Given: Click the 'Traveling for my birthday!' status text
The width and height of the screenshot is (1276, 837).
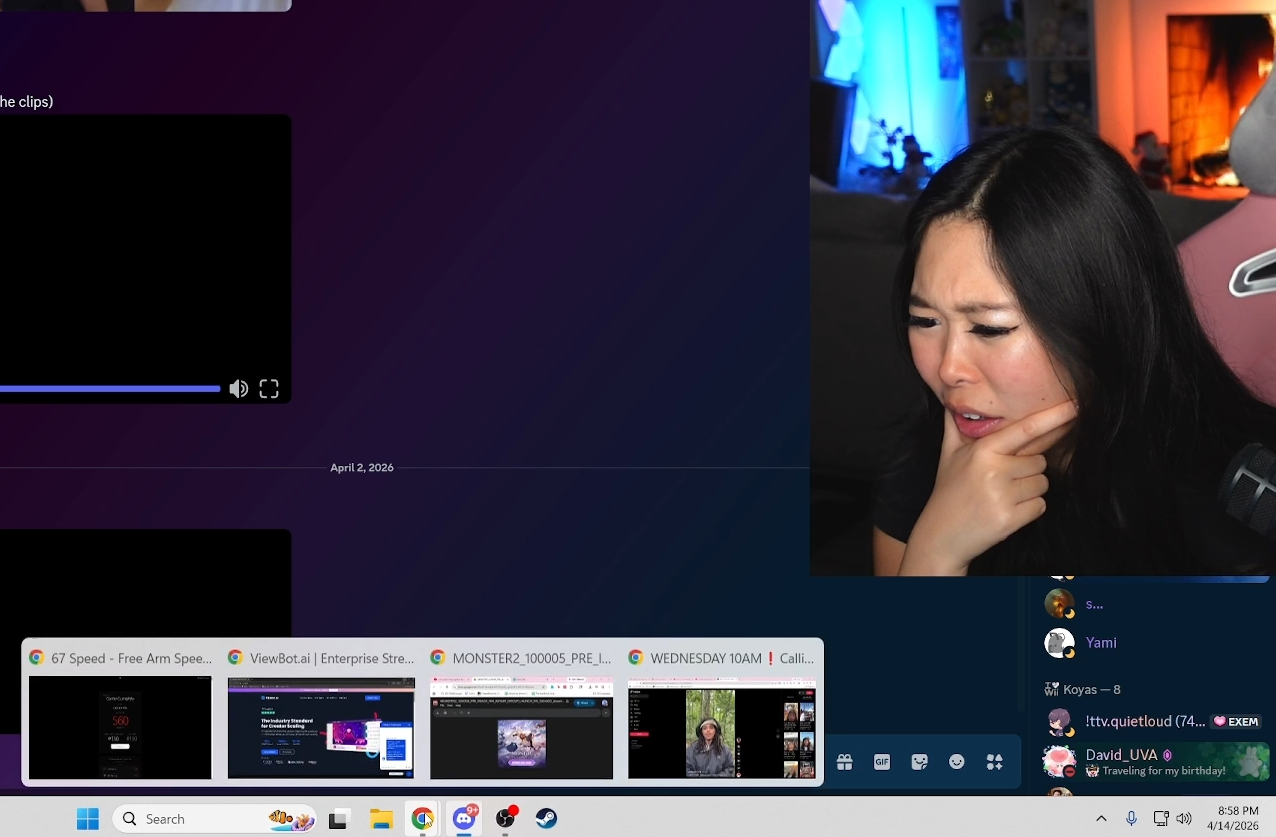Looking at the screenshot, I should [x=1164, y=771].
